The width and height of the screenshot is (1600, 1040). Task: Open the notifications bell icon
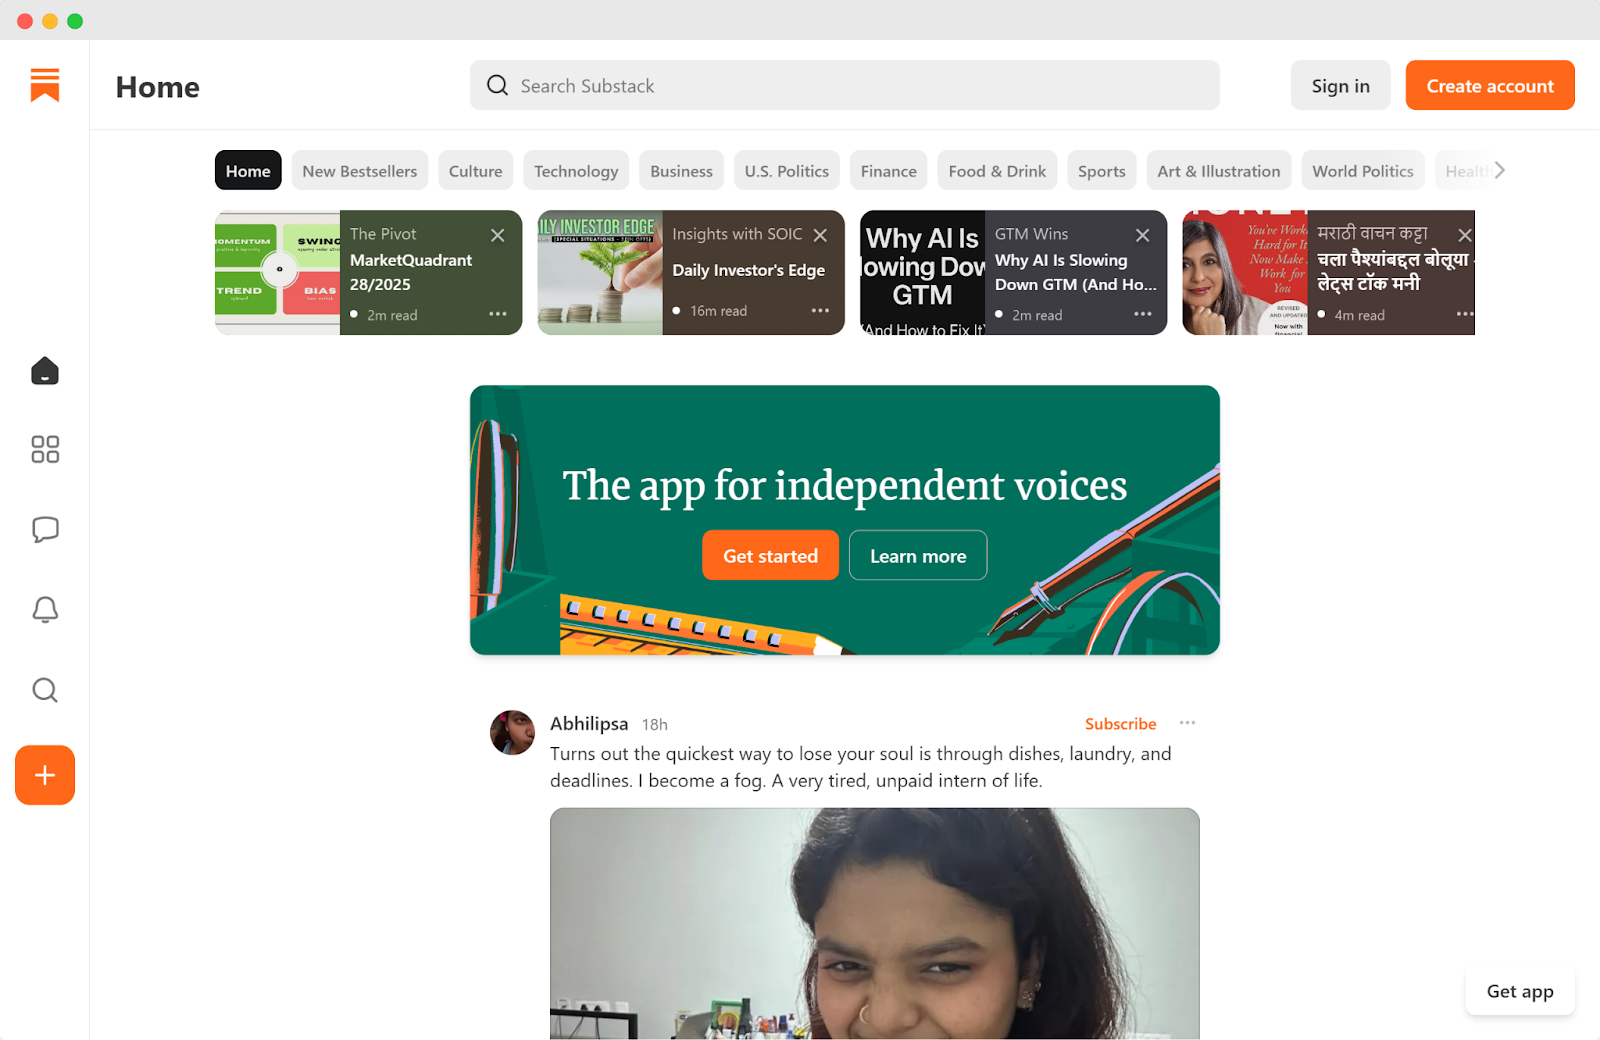point(45,609)
